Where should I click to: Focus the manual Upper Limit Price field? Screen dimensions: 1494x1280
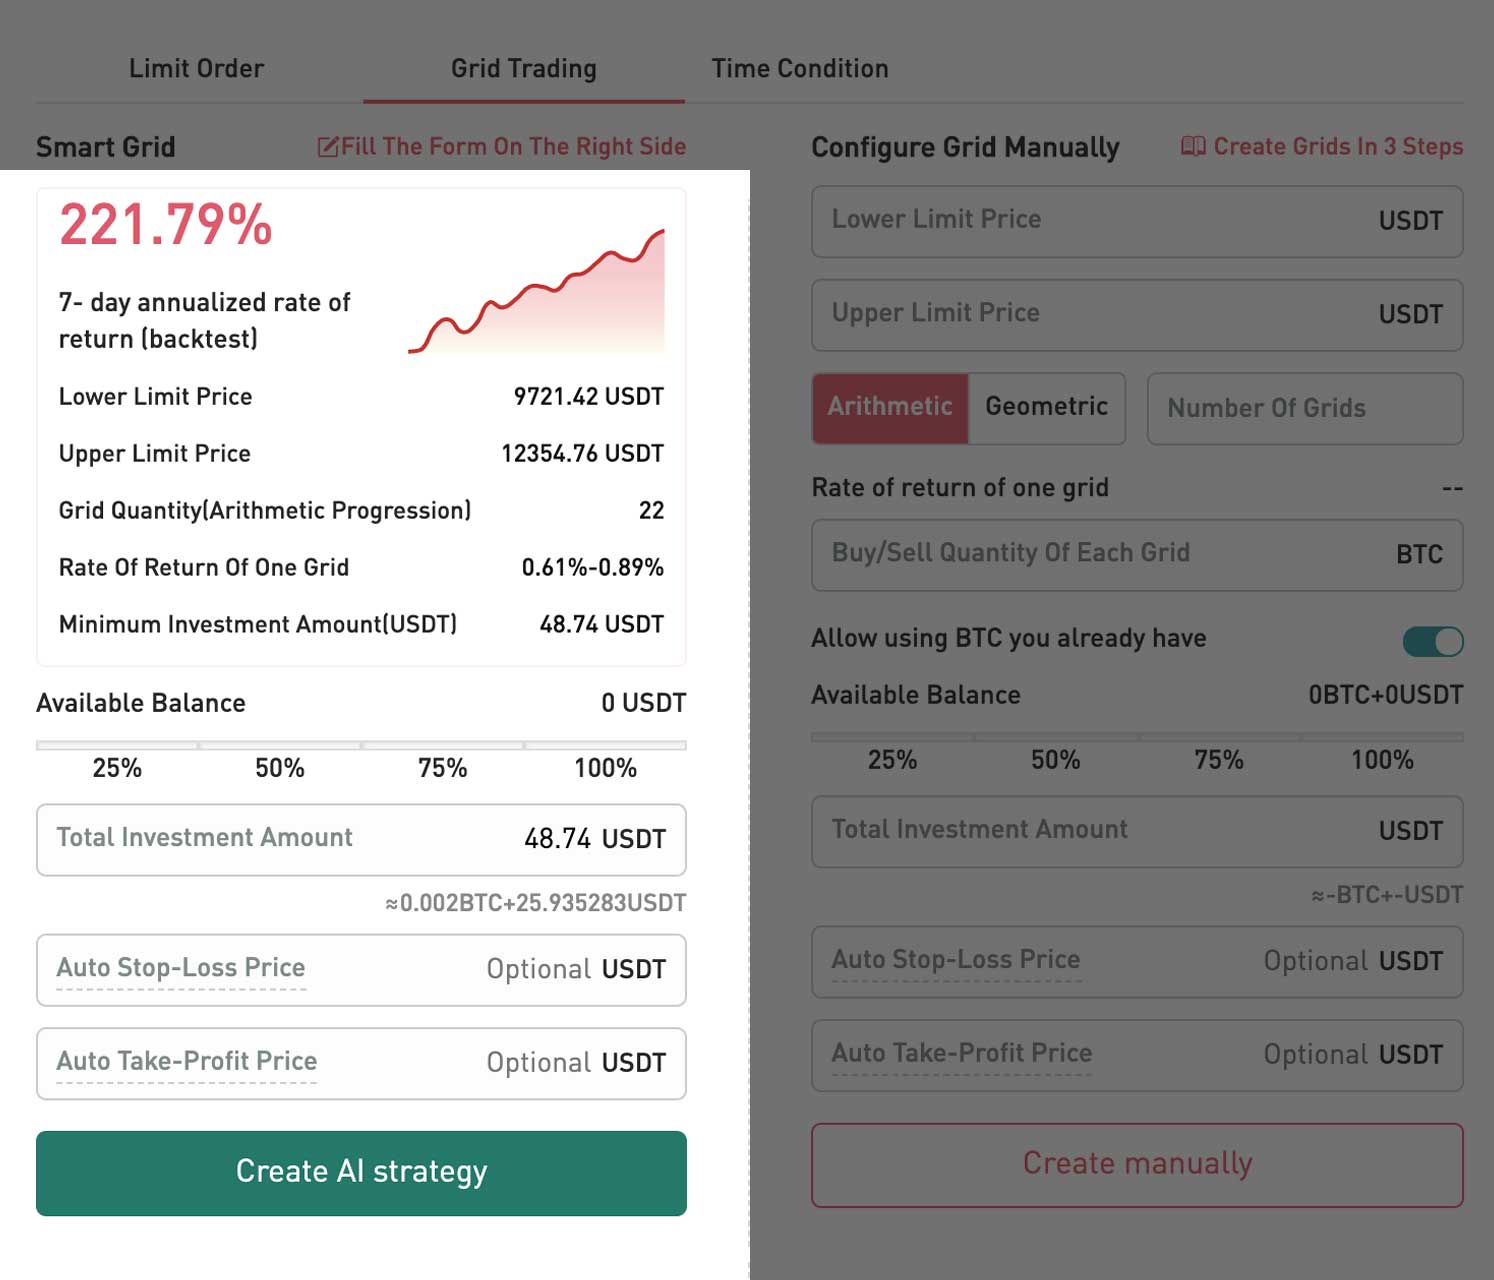[1136, 315]
